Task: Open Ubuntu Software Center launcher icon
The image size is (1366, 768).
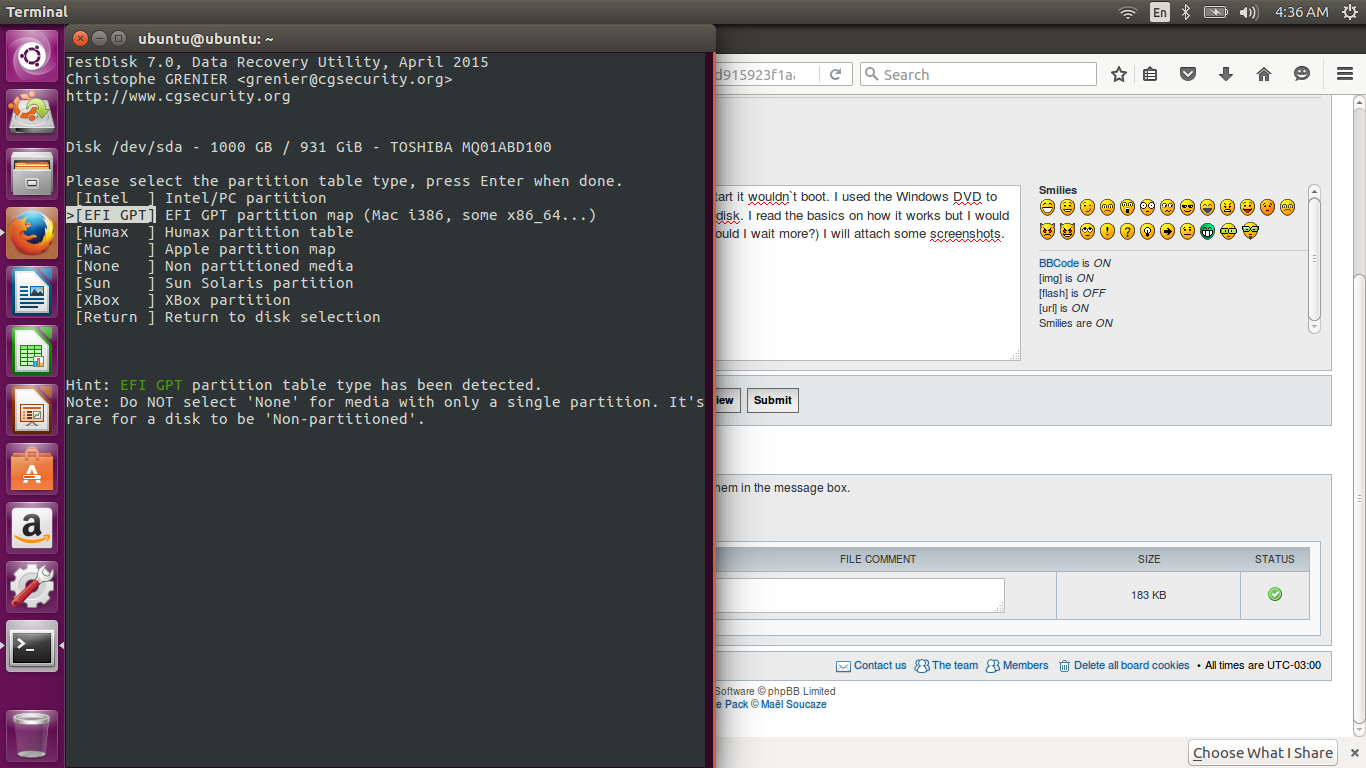Action: [32, 468]
